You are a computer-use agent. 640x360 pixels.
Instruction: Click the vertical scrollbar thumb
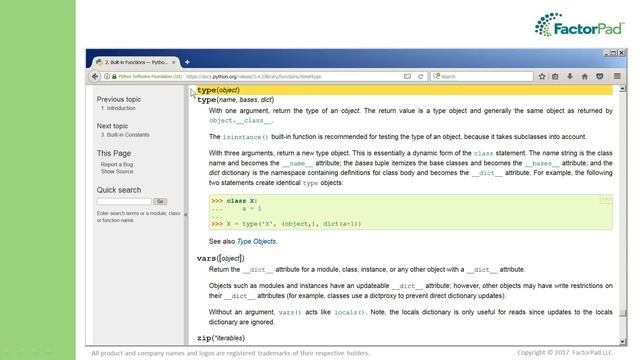(622, 313)
